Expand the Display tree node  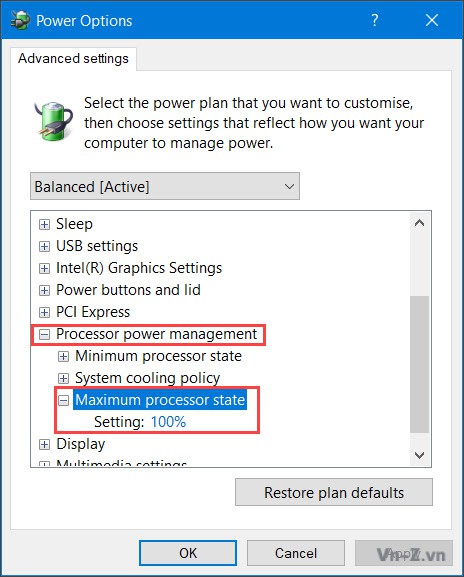pos(44,445)
